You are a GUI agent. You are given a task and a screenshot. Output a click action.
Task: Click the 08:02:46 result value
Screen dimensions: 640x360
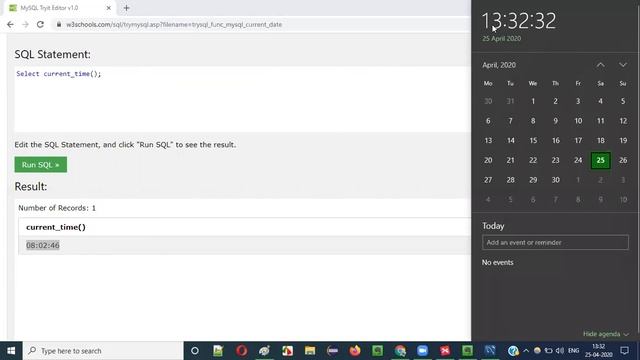(x=43, y=245)
